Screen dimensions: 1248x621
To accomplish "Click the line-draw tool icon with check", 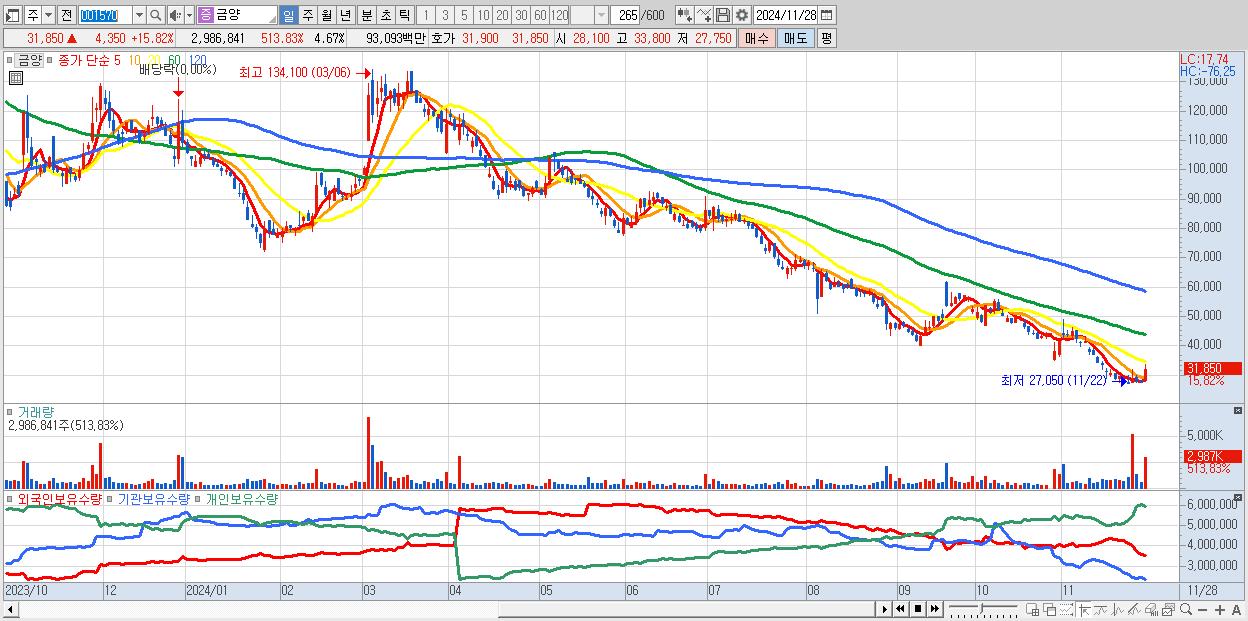I will click(703, 15).
